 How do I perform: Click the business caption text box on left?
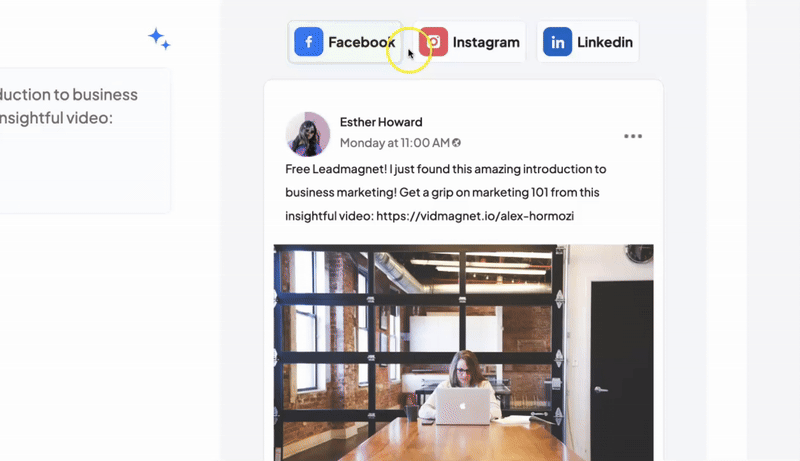coord(84,141)
